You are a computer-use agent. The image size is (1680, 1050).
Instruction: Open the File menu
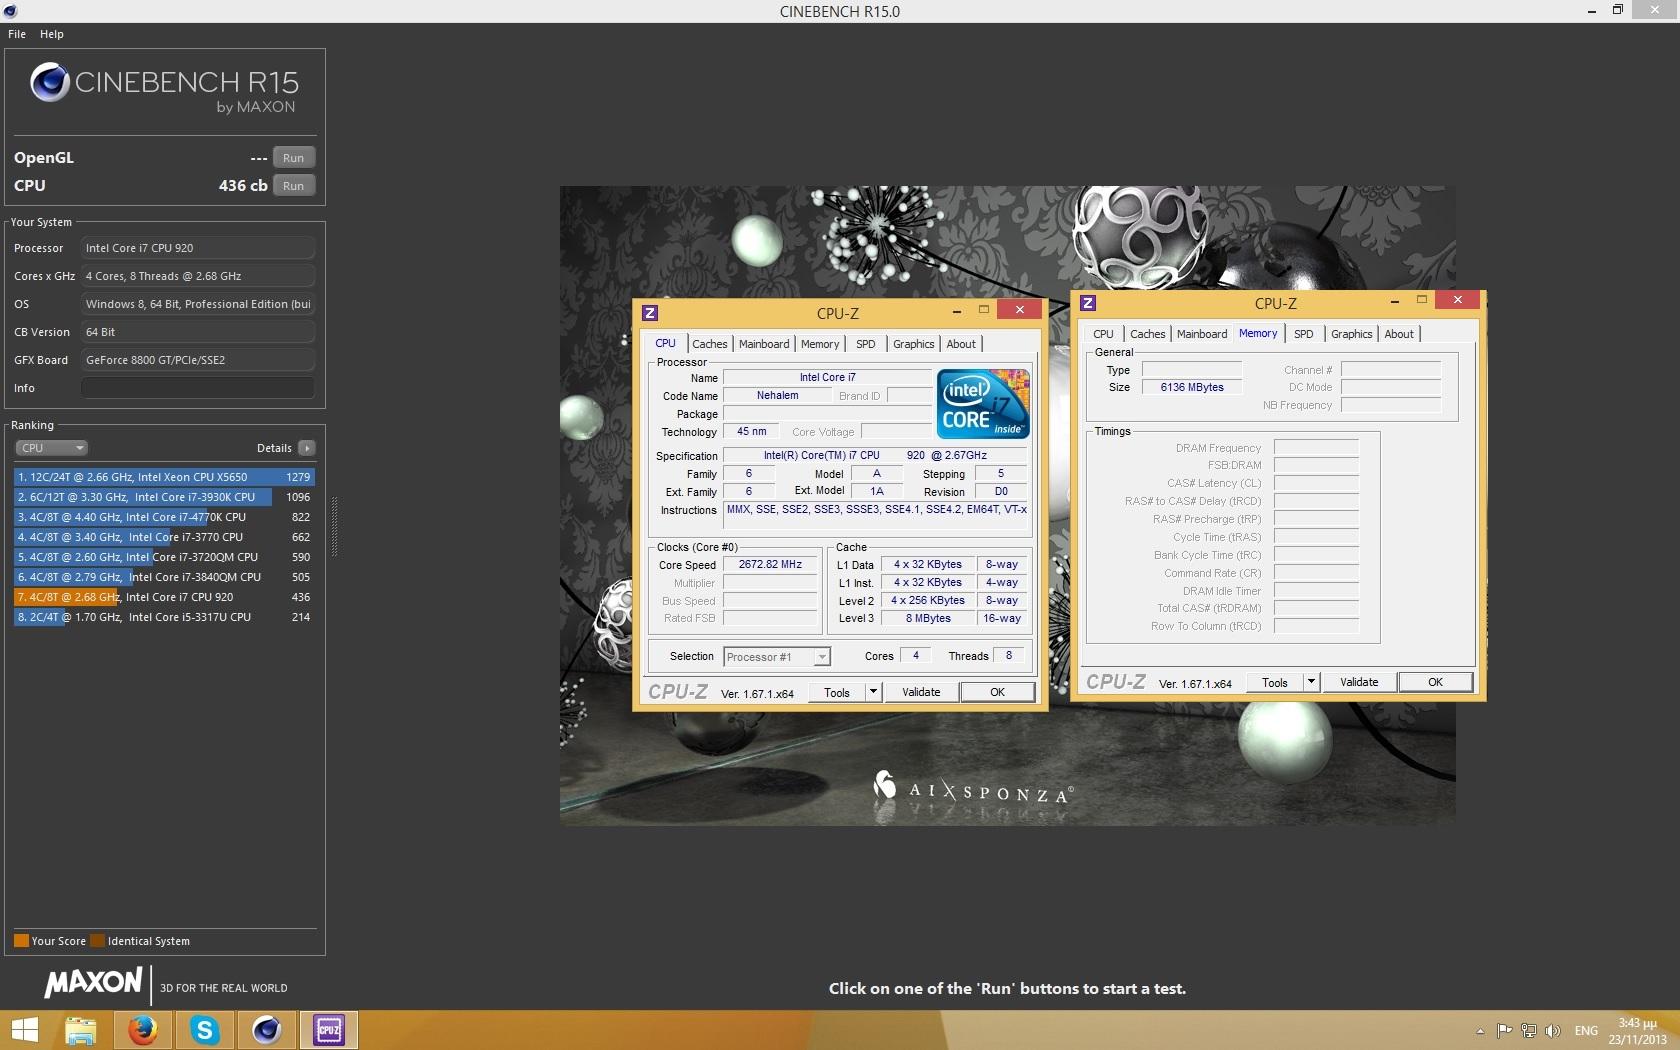pyautogui.click(x=17, y=34)
